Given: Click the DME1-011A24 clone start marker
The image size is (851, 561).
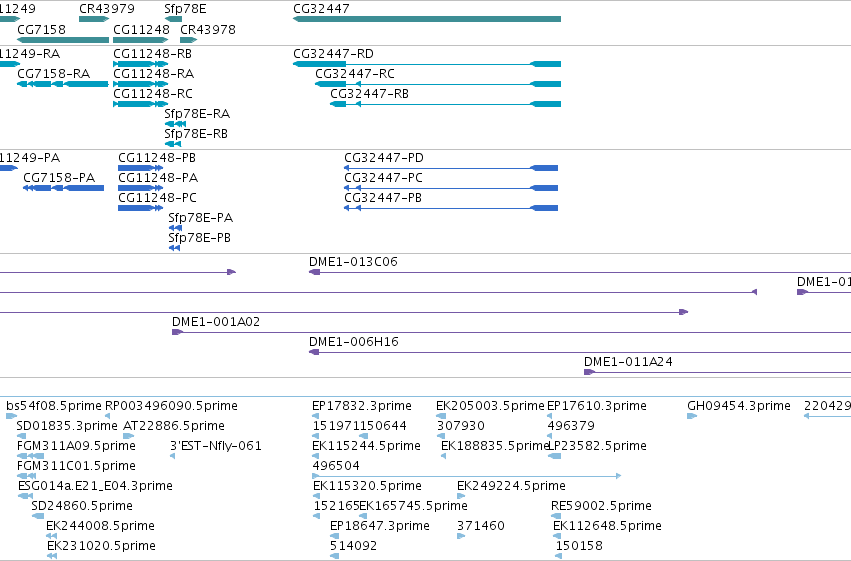Looking at the screenshot, I should 589,372.
